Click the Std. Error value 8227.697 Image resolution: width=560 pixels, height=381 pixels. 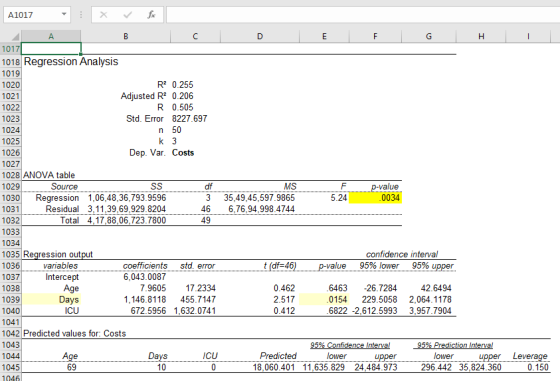189,119
